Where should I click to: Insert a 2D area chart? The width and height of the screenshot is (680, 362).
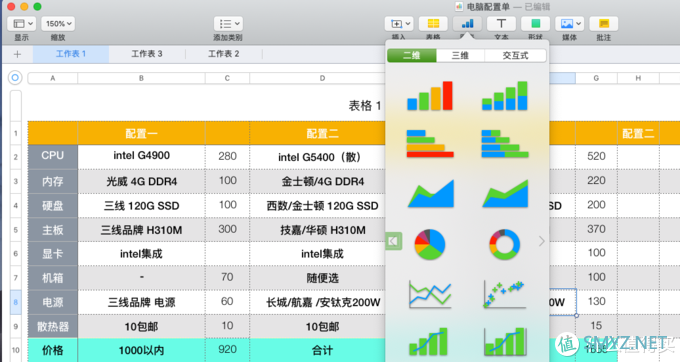431,193
